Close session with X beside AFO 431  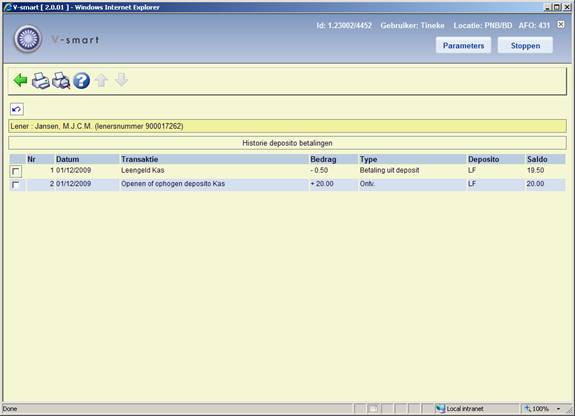[x=561, y=24]
